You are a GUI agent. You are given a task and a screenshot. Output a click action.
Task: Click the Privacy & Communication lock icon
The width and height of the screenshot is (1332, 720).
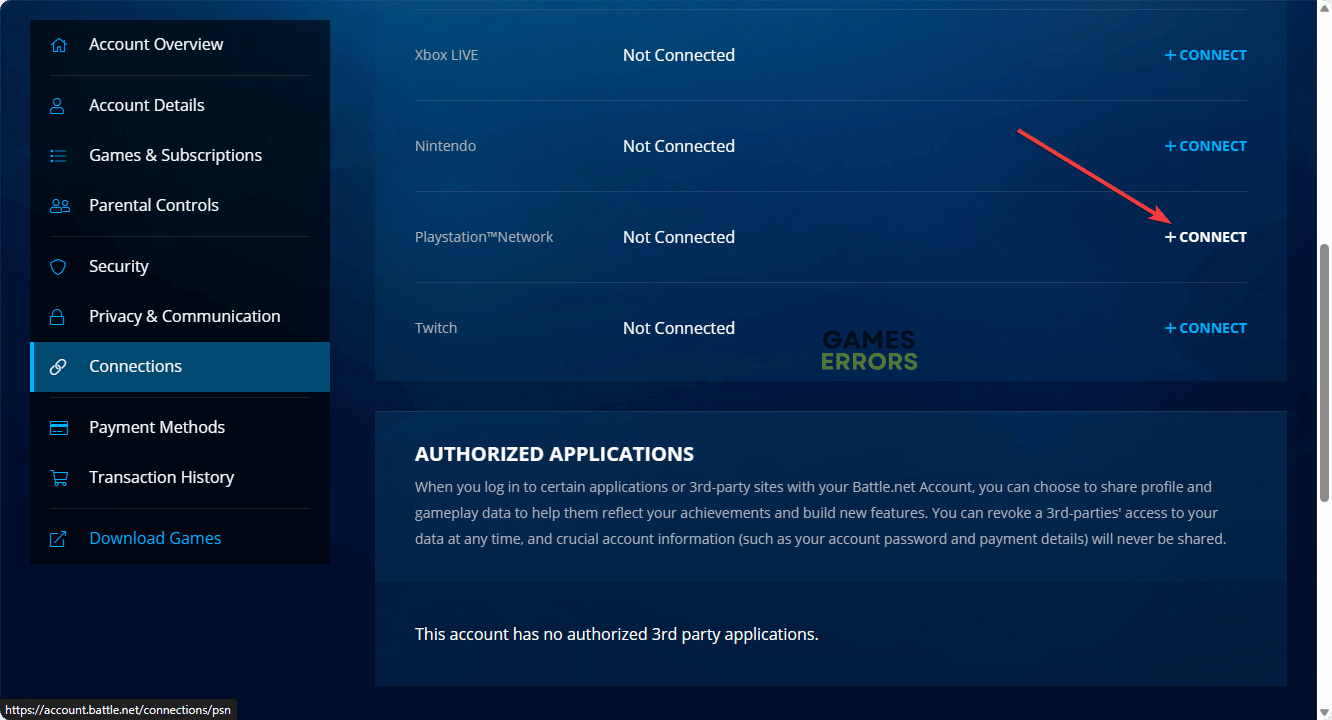pyautogui.click(x=58, y=317)
